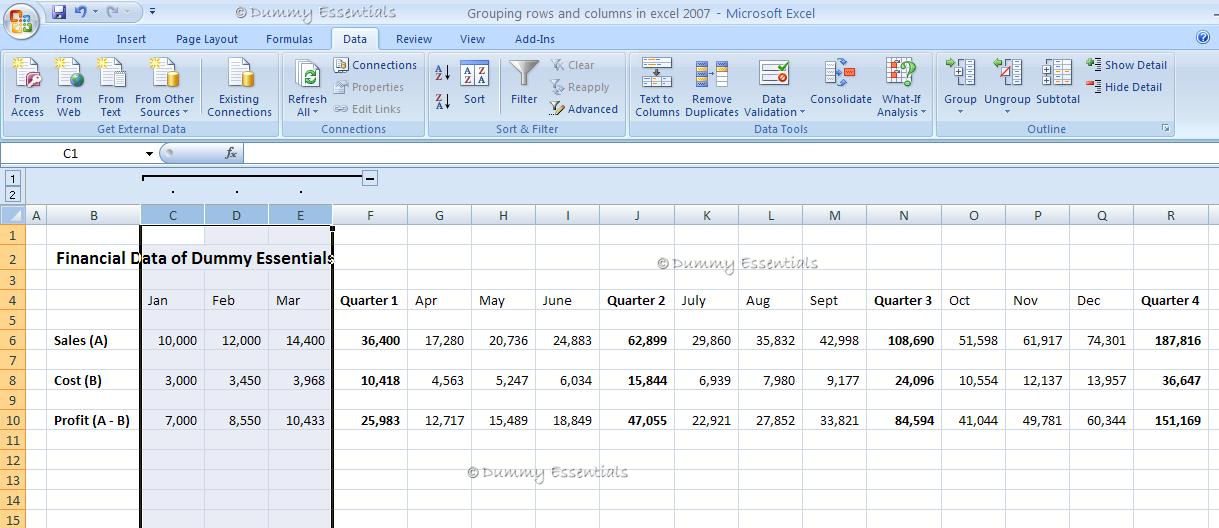Undo the last action in the quick access toolbar
Image resolution: width=1219 pixels, height=528 pixels.
pyautogui.click(x=81, y=12)
